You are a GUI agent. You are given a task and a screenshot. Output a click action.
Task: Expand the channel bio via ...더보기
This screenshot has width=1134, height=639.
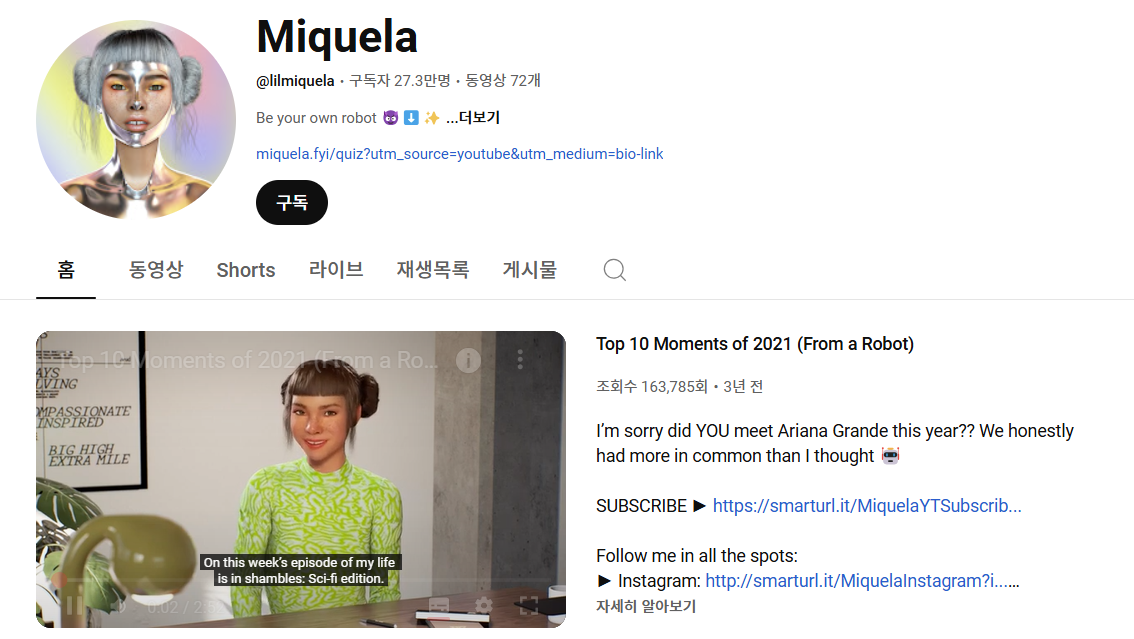(474, 117)
